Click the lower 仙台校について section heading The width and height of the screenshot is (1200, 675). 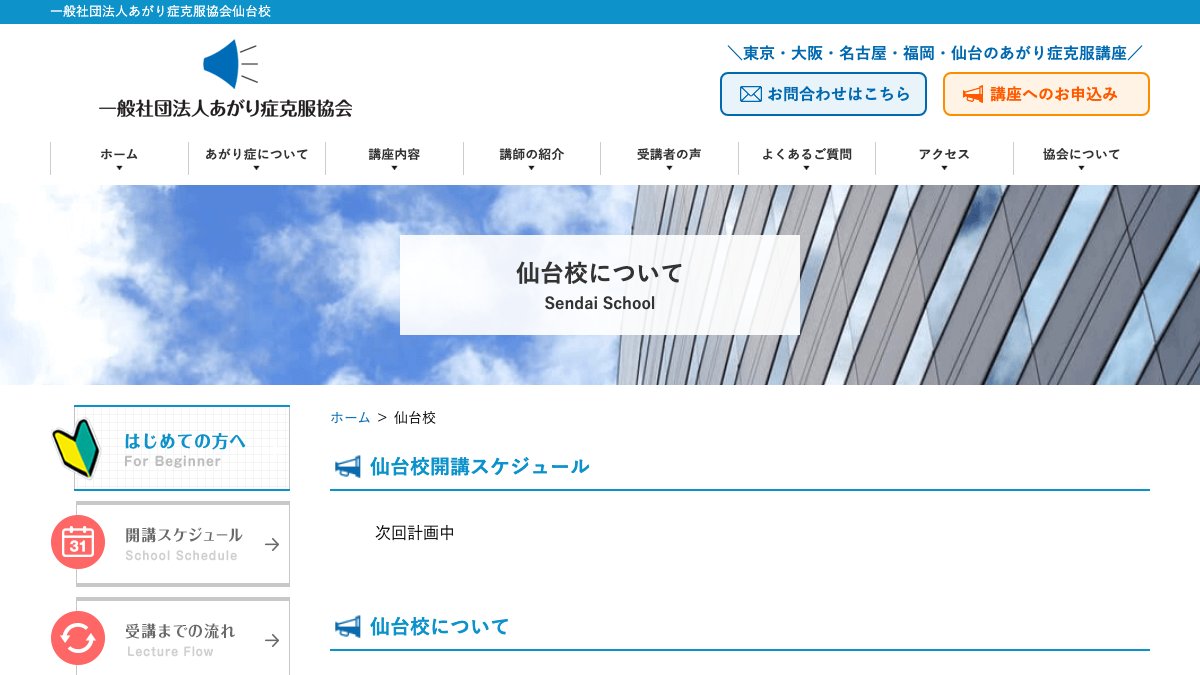click(x=439, y=627)
